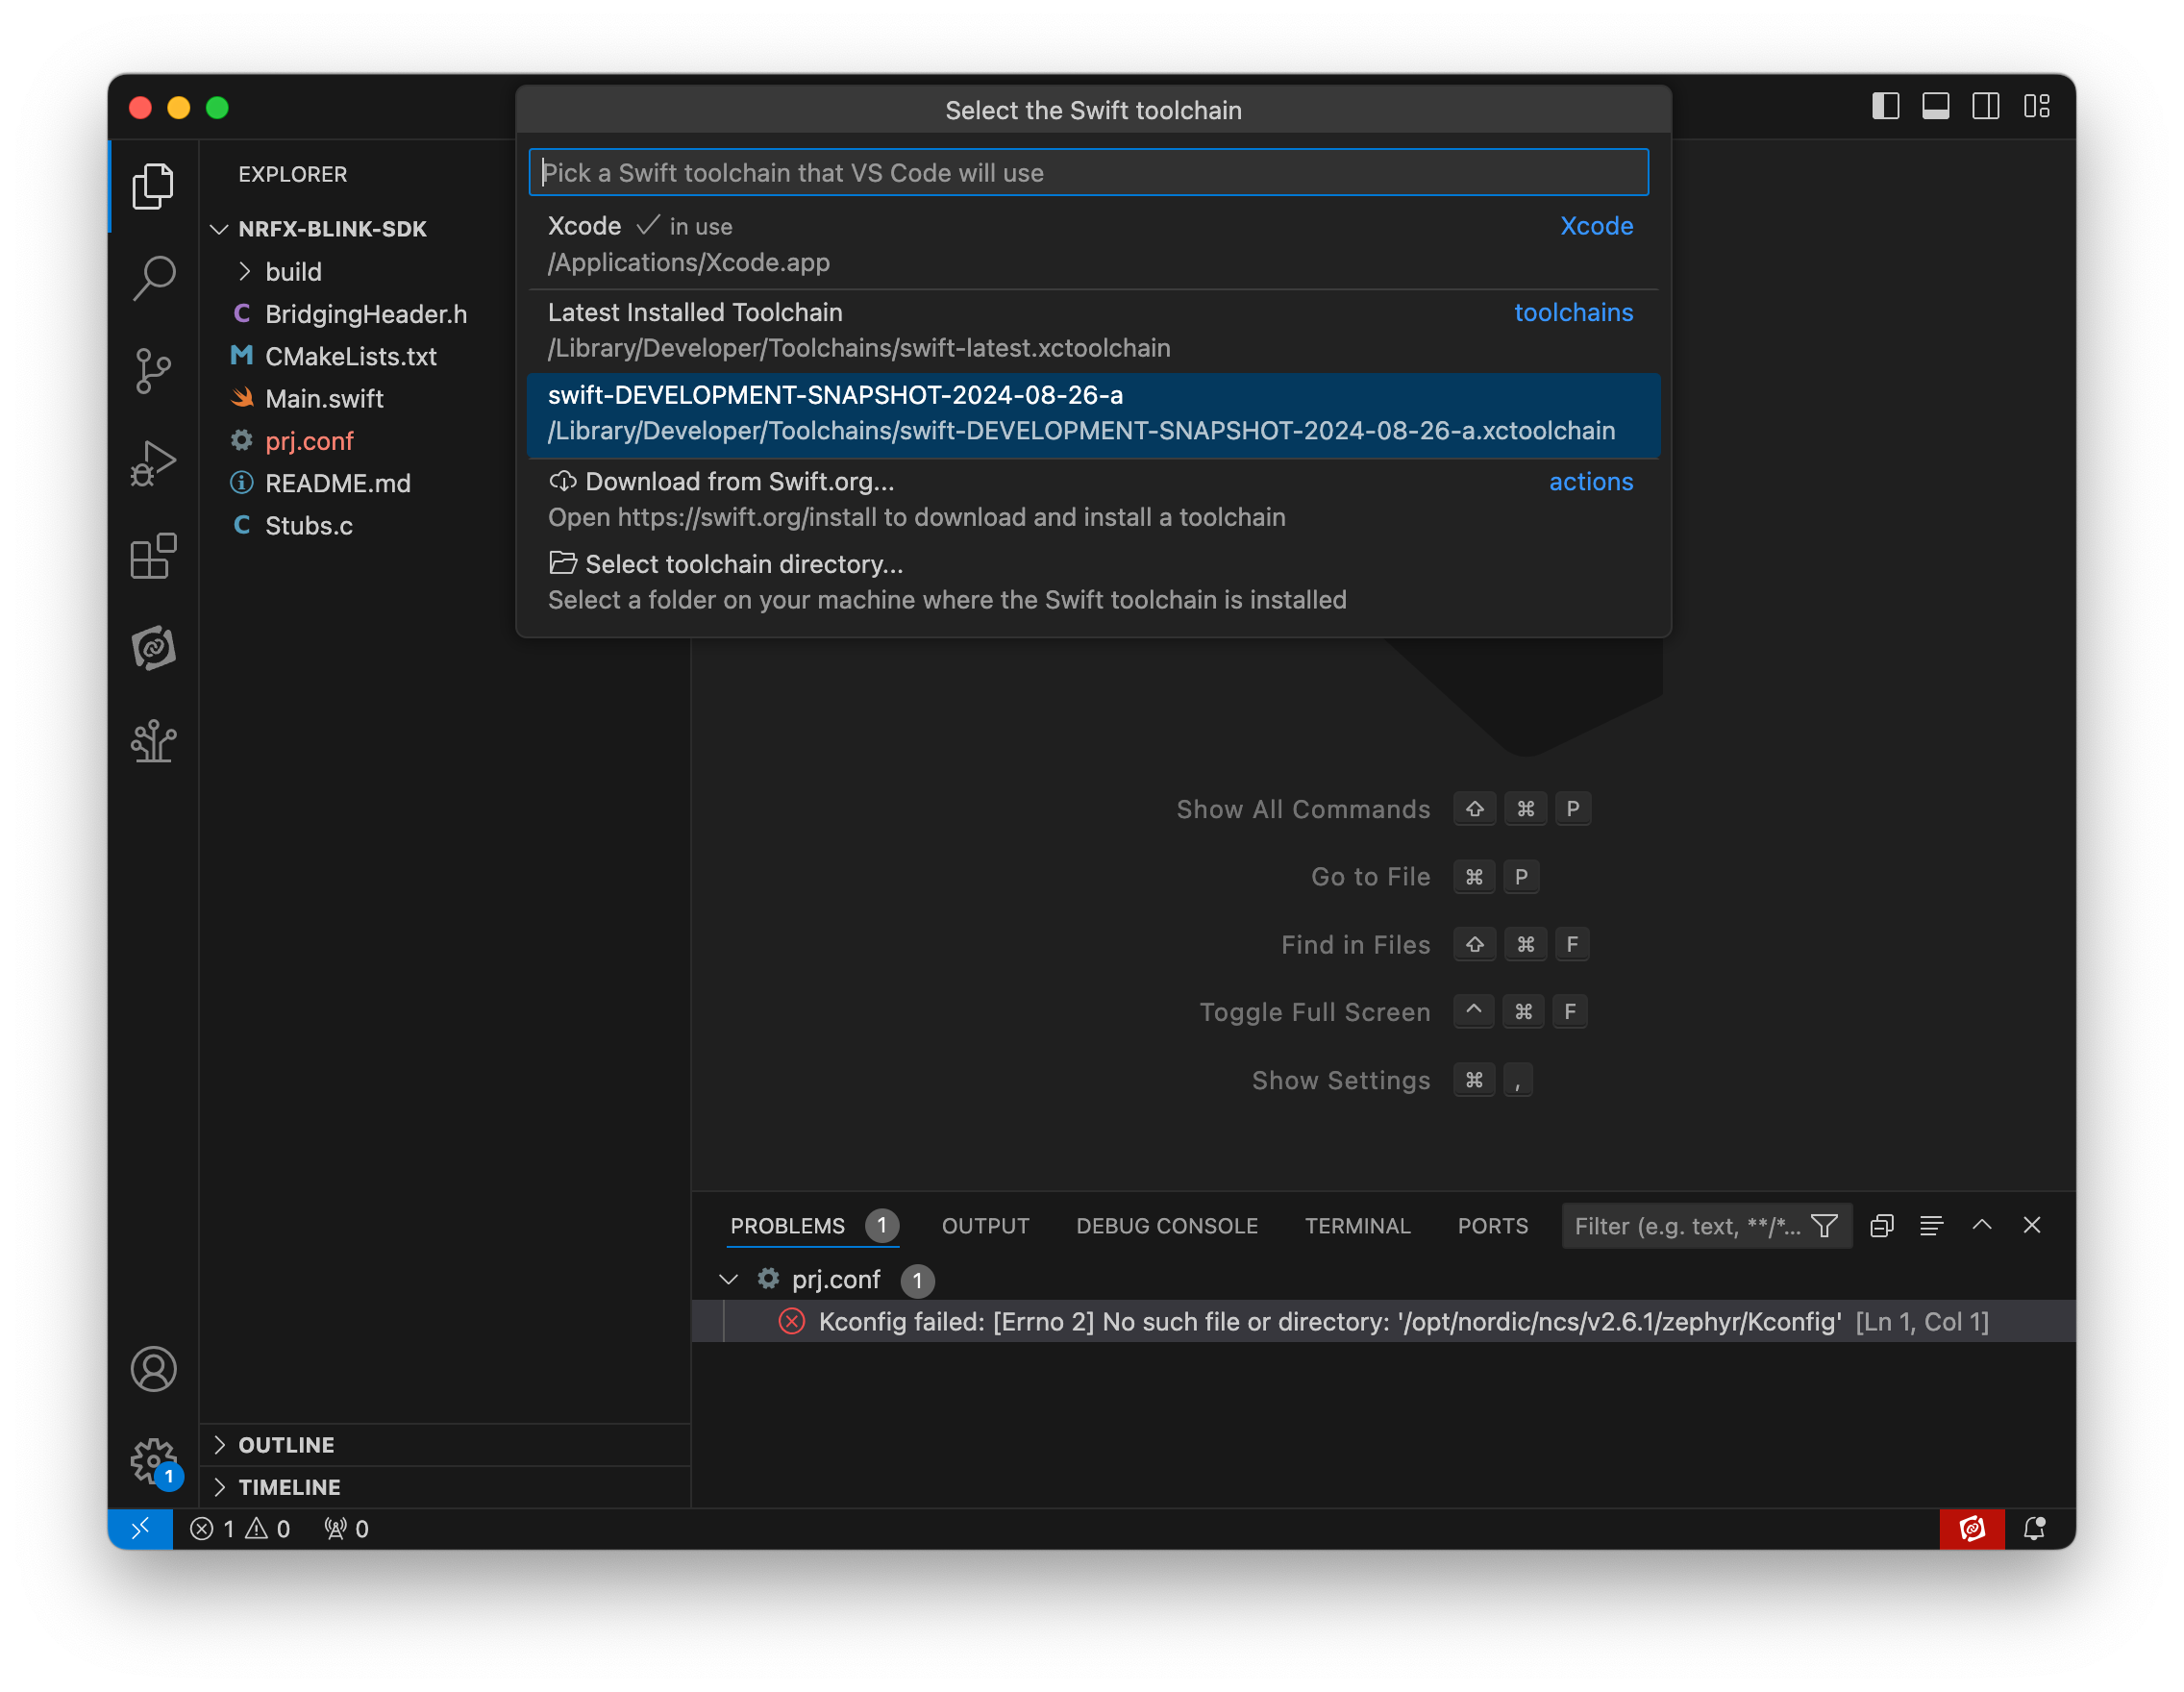The image size is (2184, 1692).
Task: Click the EXPLORER panel title
Action: point(292,174)
